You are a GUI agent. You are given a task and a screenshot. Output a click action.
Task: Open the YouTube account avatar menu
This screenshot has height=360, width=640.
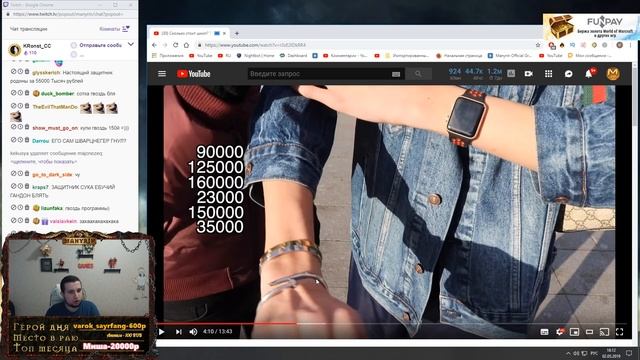(x=613, y=74)
